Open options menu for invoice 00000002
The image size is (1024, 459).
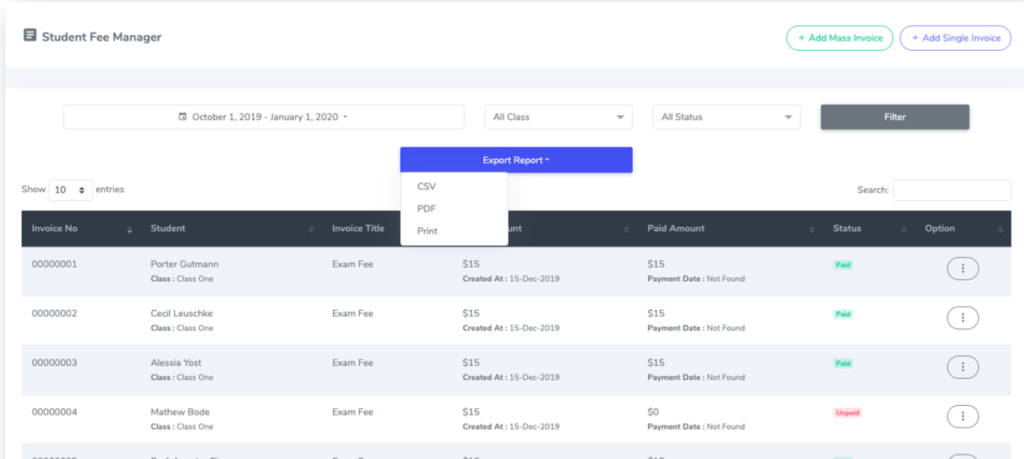coord(963,317)
